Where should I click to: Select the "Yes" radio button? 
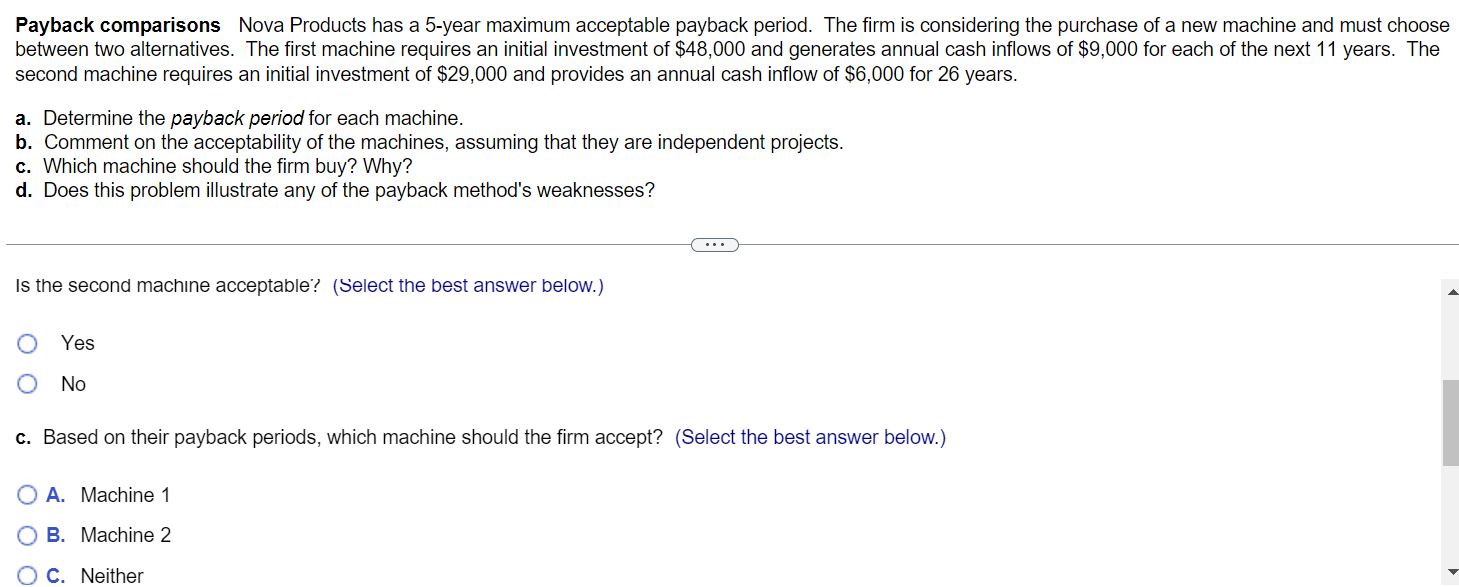pyautogui.click(x=27, y=343)
